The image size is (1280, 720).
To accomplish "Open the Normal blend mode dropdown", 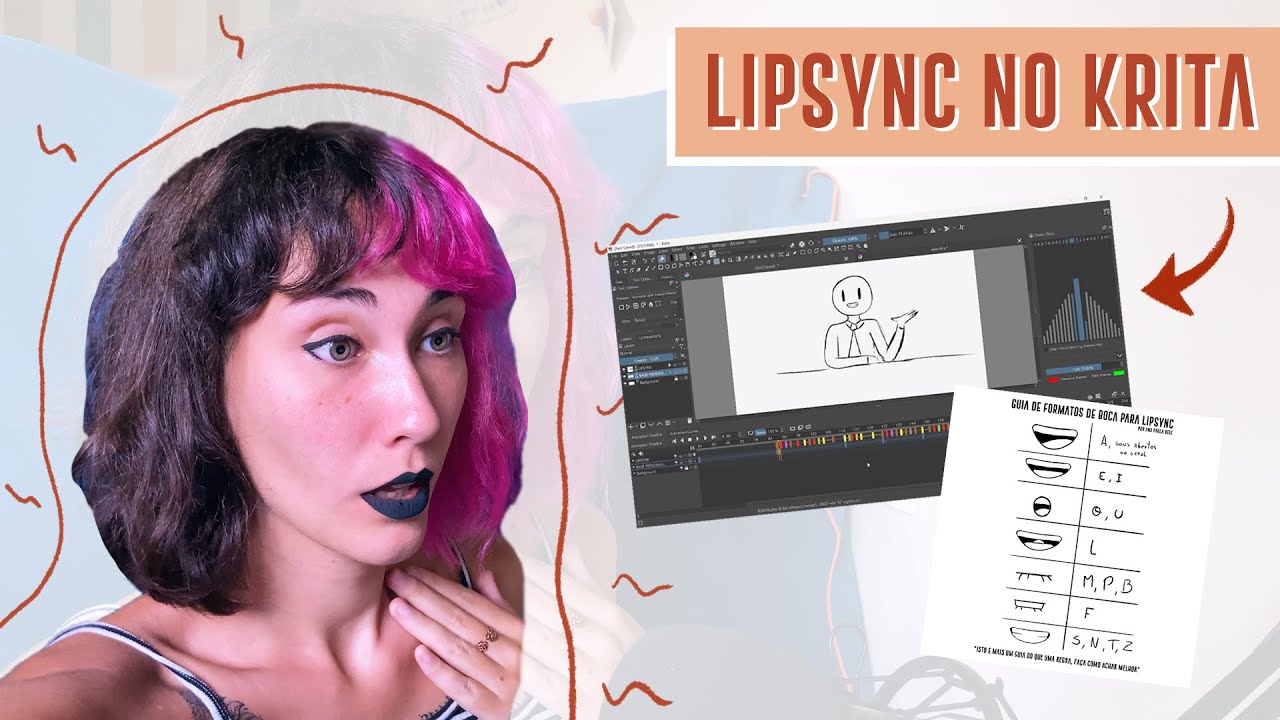I will pos(647,352).
